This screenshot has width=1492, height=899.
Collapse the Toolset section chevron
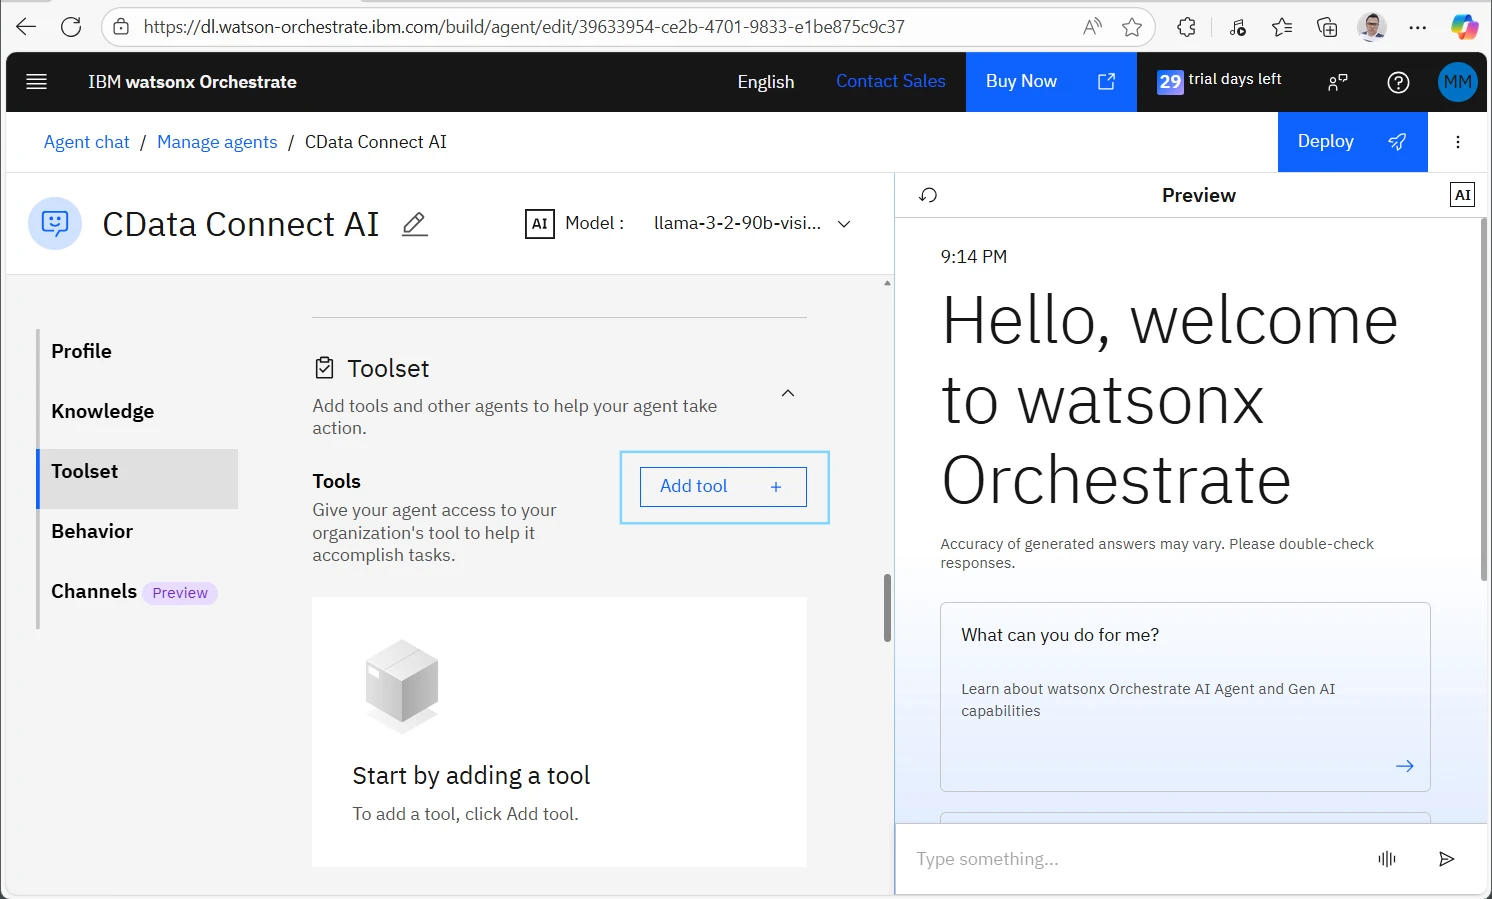pyautogui.click(x=788, y=393)
